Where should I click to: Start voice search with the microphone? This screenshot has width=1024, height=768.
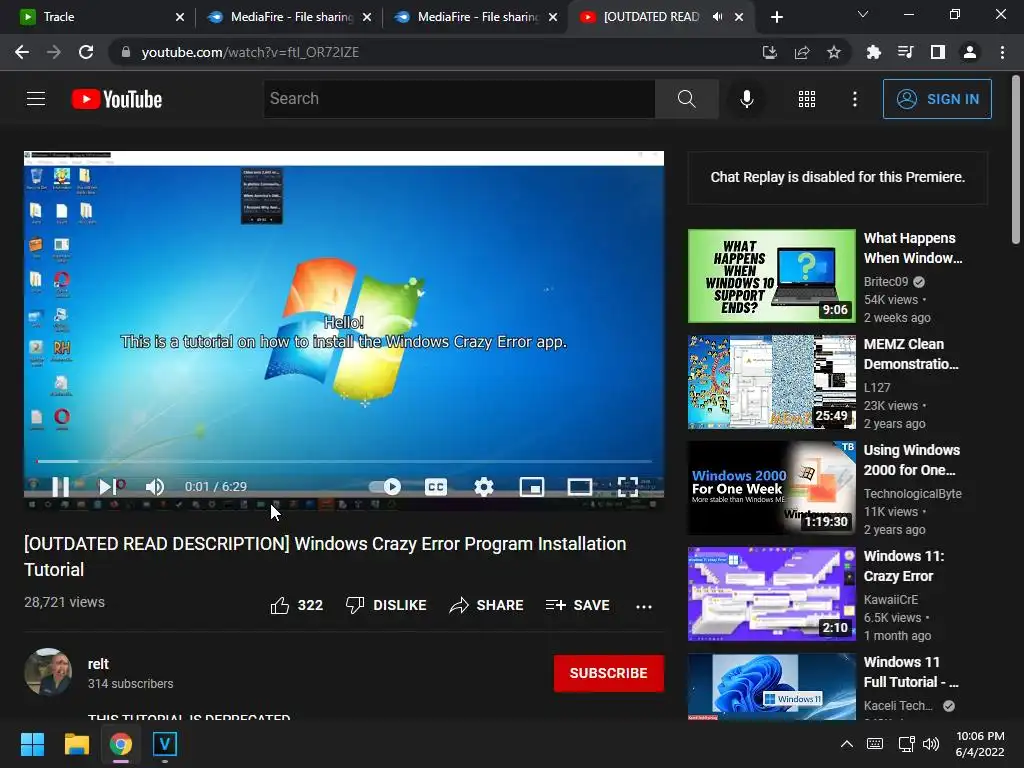point(746,99)
